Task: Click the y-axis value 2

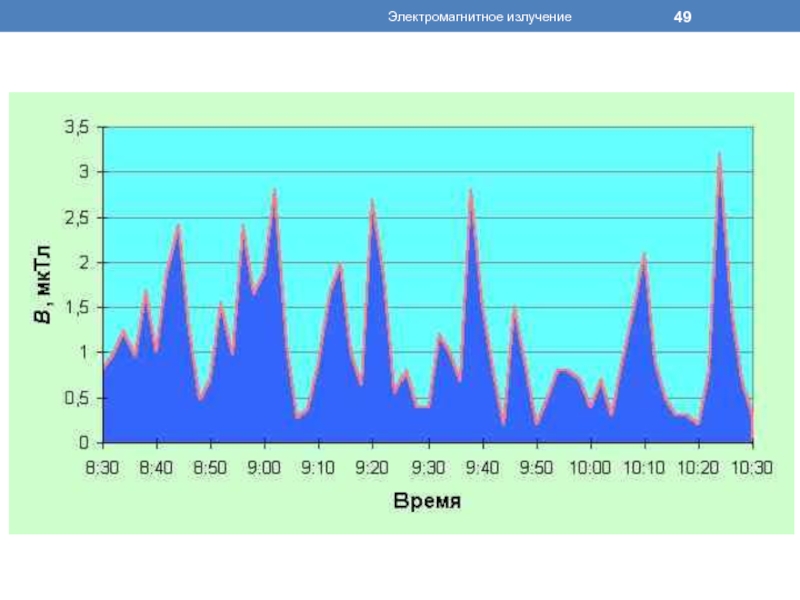Action: coord(84,263)
